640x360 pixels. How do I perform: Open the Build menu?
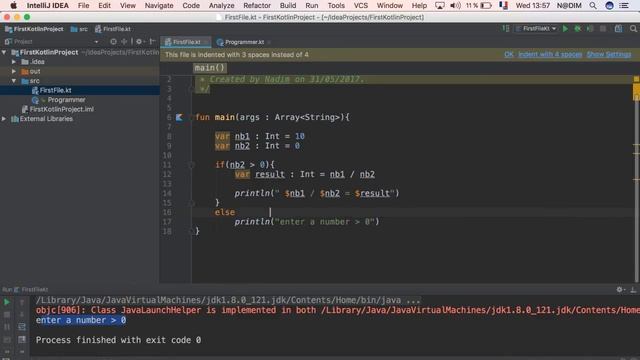pos(288,6)
